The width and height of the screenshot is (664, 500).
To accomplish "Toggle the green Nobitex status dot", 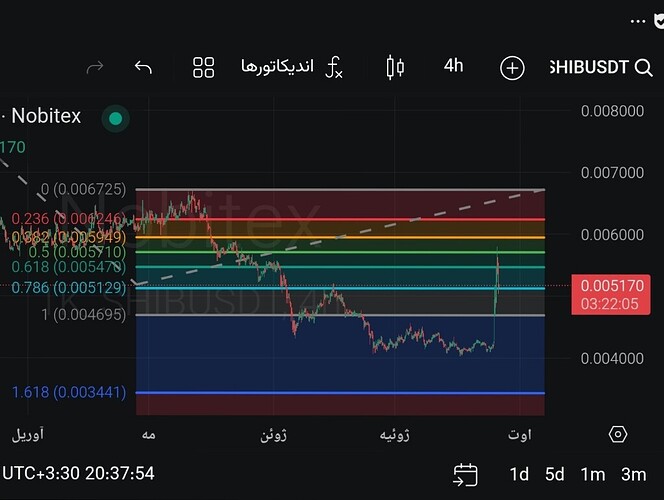I will [116, 119].
